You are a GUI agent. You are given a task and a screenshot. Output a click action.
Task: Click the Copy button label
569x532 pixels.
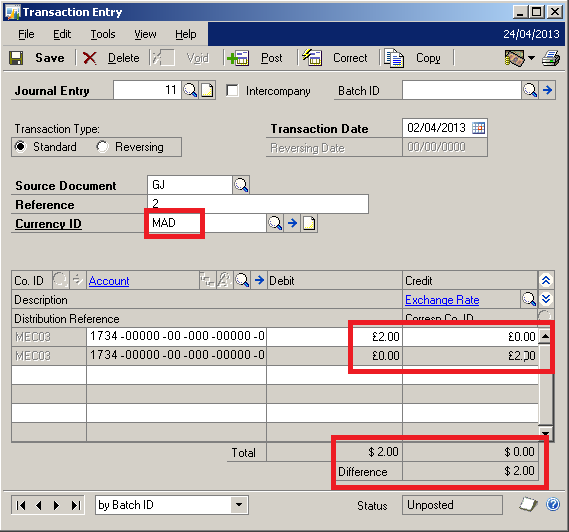tap(428, 58)
